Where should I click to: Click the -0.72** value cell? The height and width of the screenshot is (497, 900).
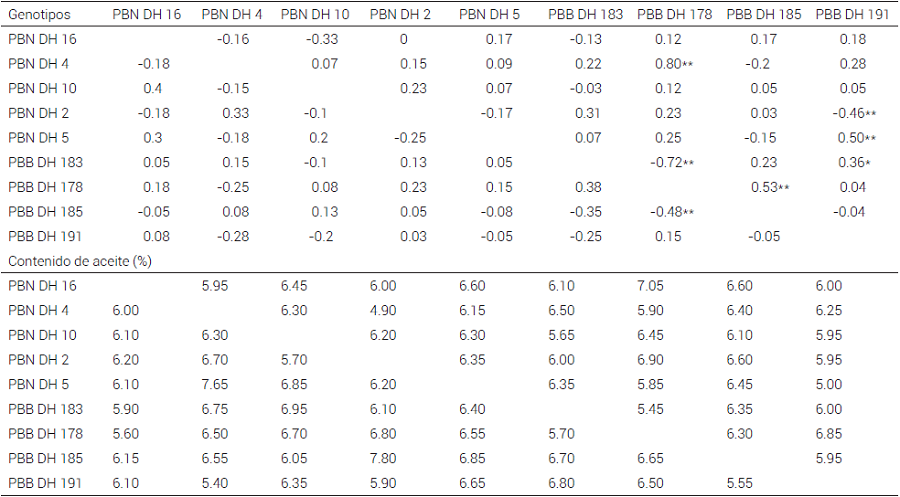click(673, 162)
